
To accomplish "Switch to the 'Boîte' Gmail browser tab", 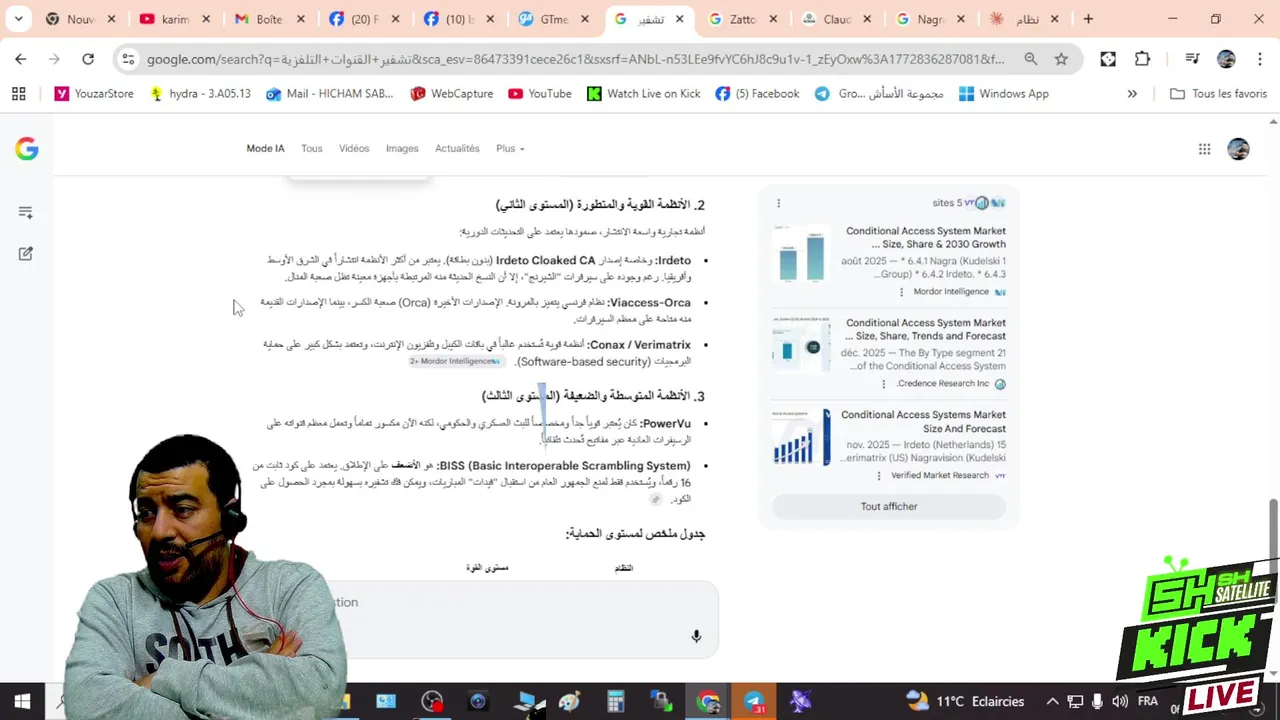I will pos(268,19).
